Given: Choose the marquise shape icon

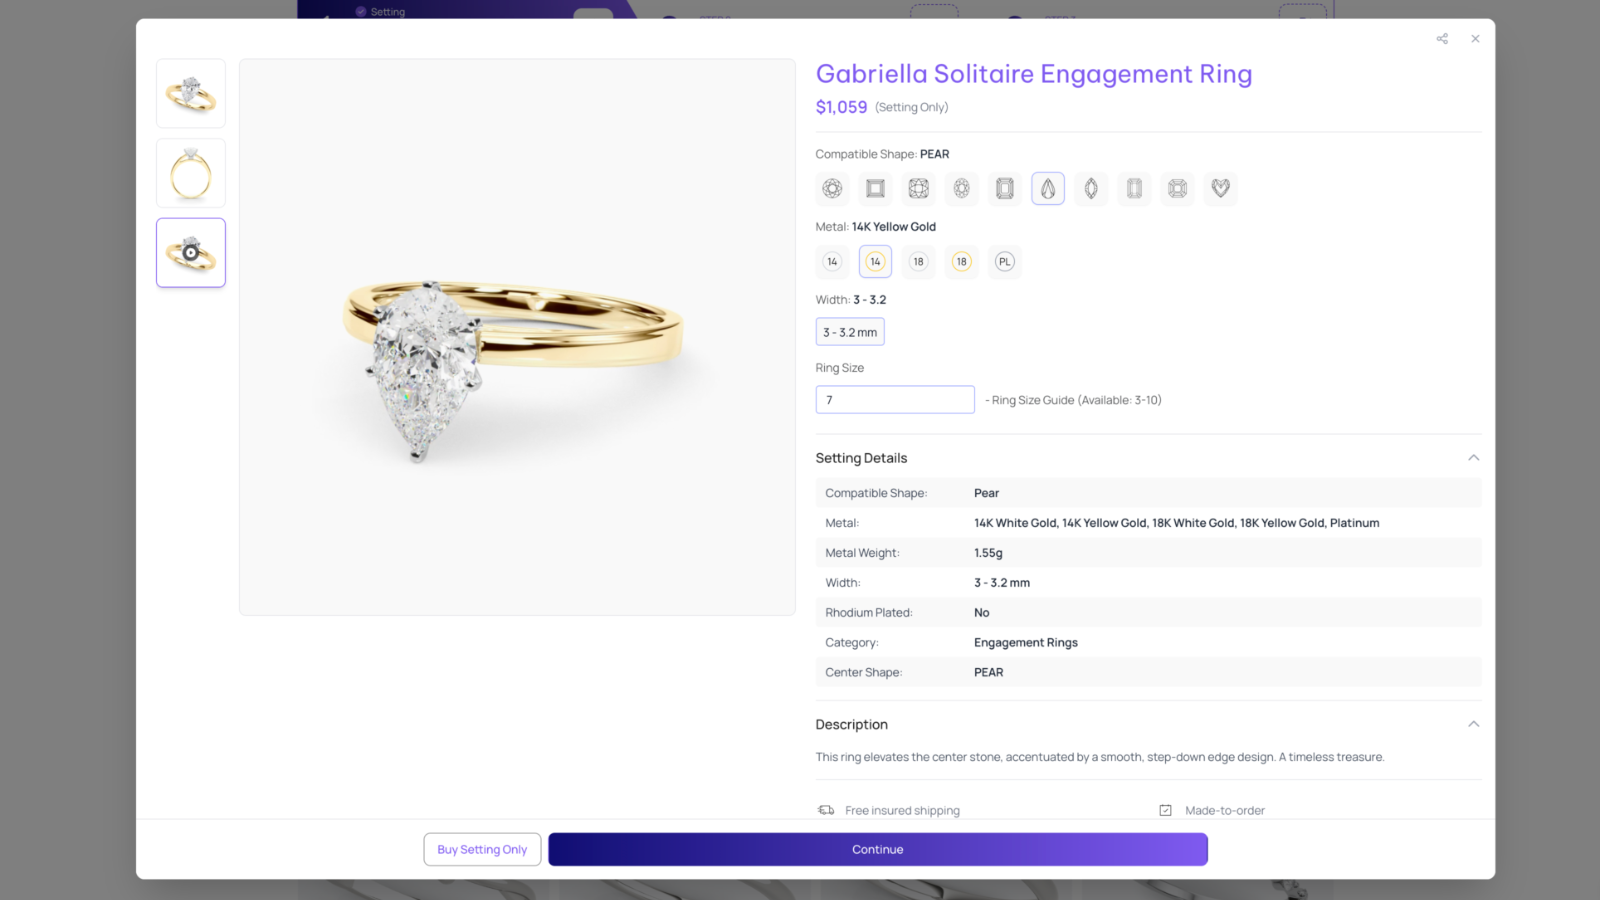Looking at the screenshot, I should click(1091, 188).
